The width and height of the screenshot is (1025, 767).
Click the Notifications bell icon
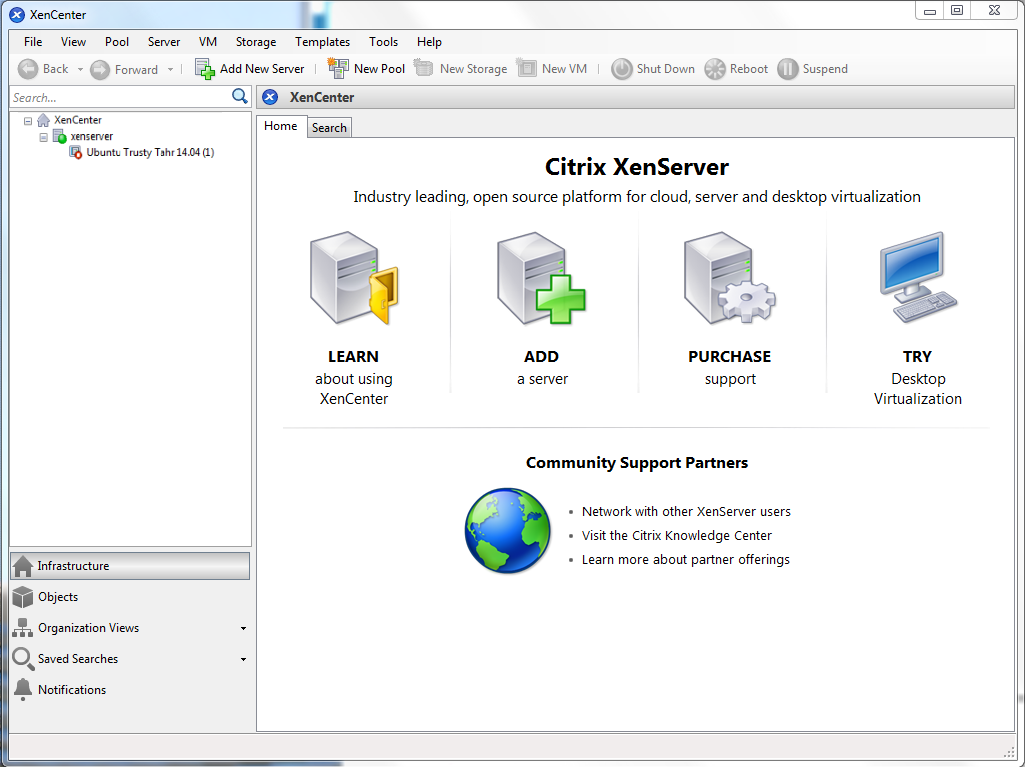click(23, 690)
